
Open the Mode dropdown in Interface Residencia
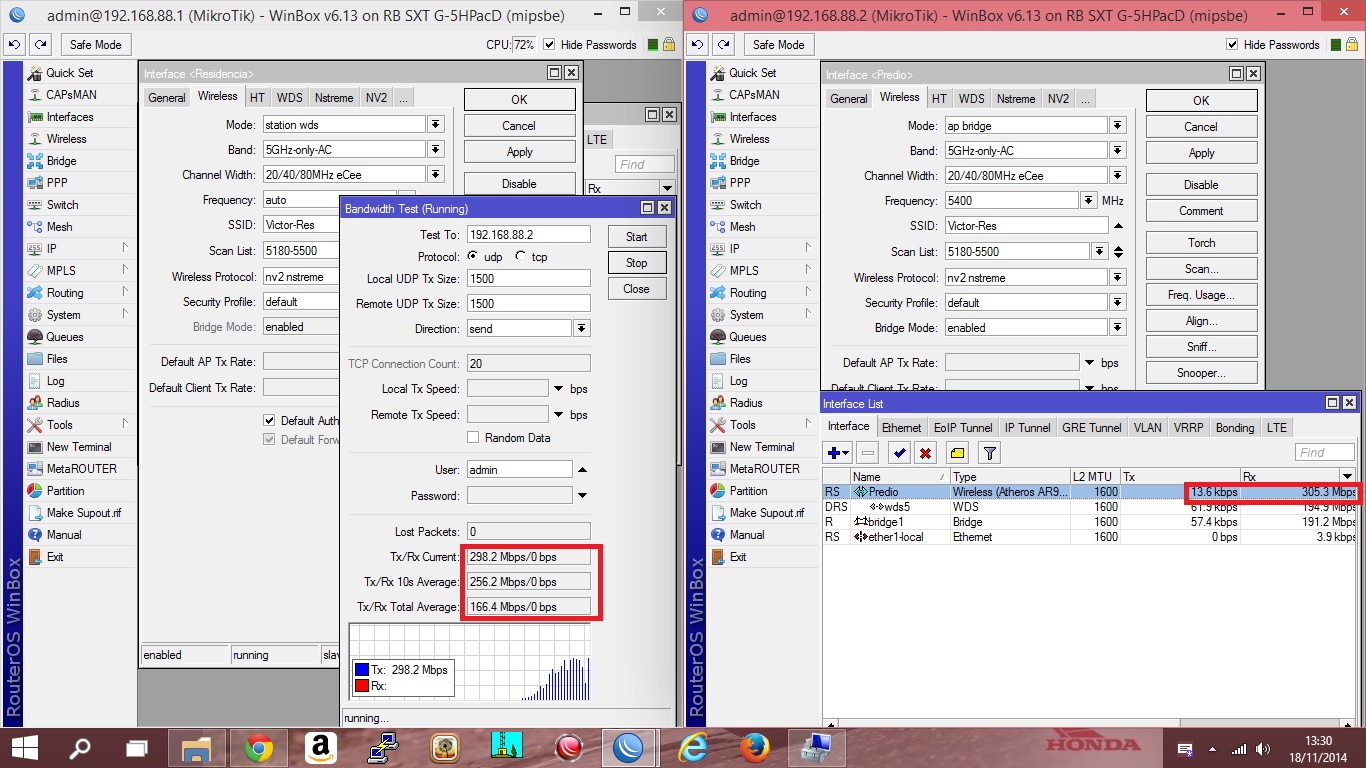tap(436, 125)
